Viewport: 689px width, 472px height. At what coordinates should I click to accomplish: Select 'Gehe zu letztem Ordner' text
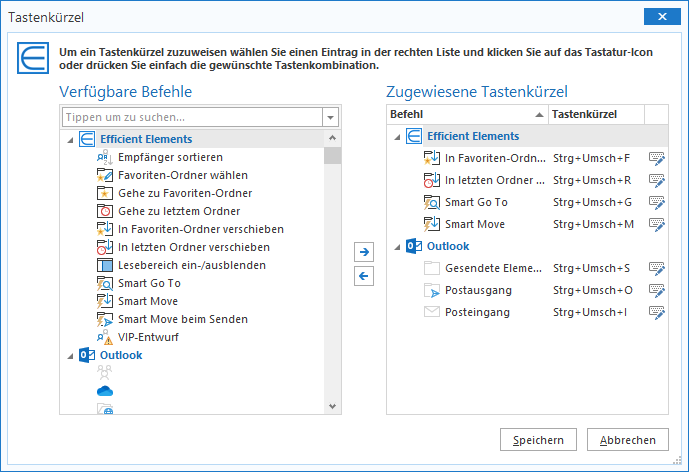179,211
